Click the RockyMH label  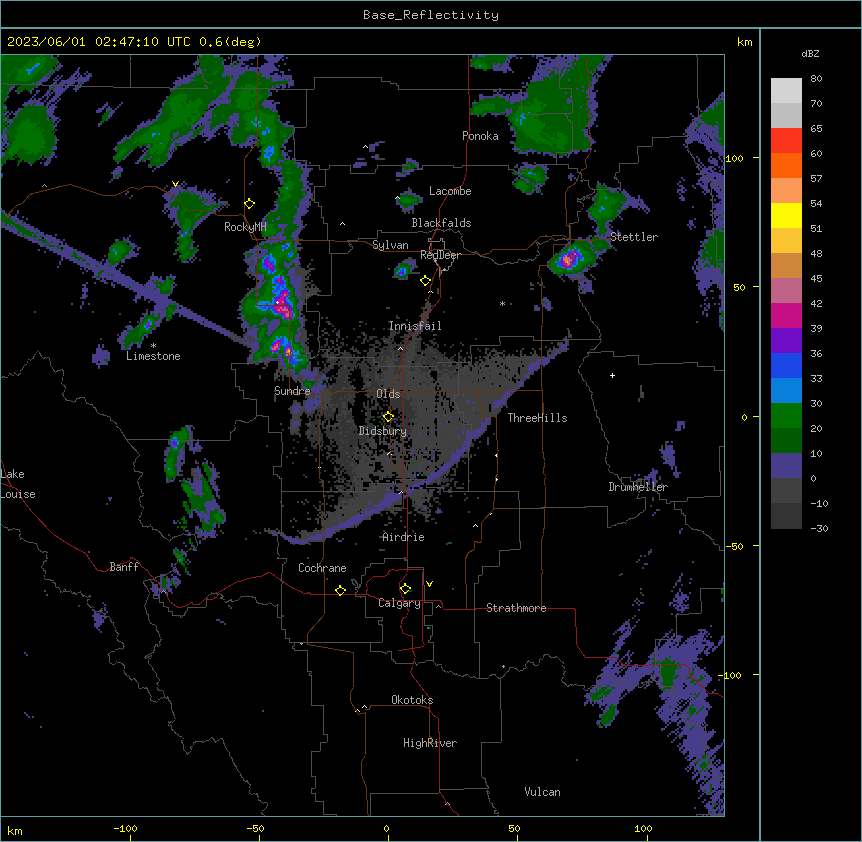point(245,227)
